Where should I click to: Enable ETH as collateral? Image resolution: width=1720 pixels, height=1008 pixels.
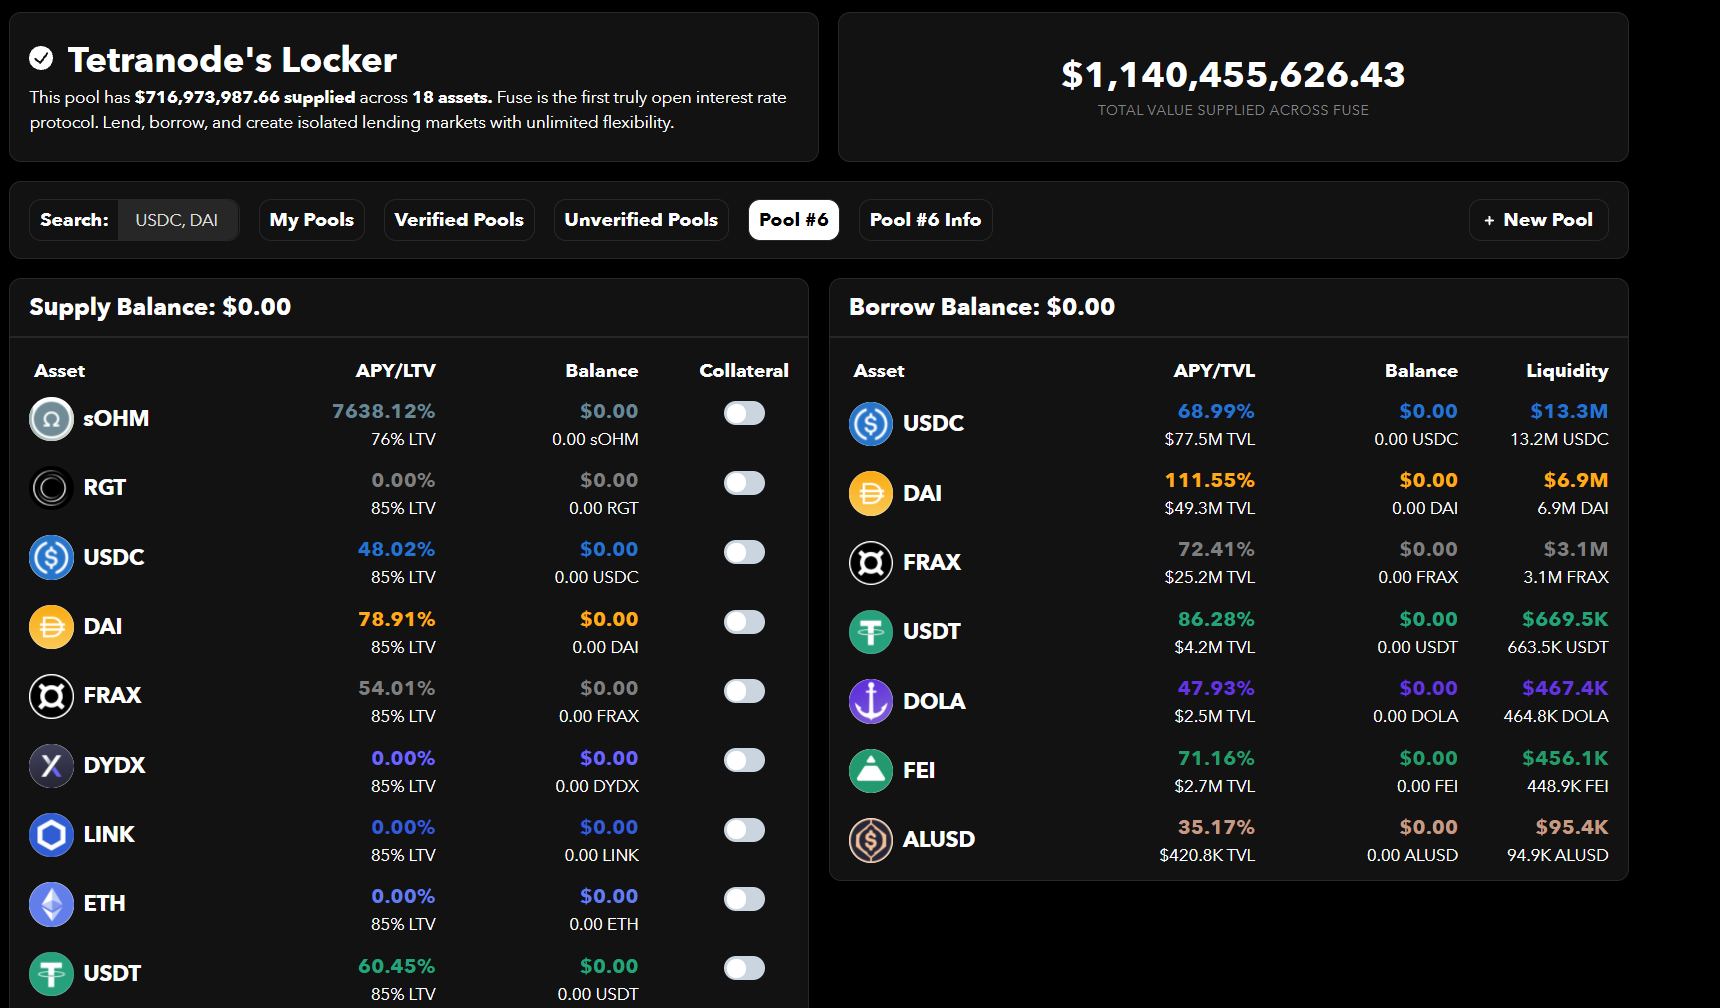744,899
